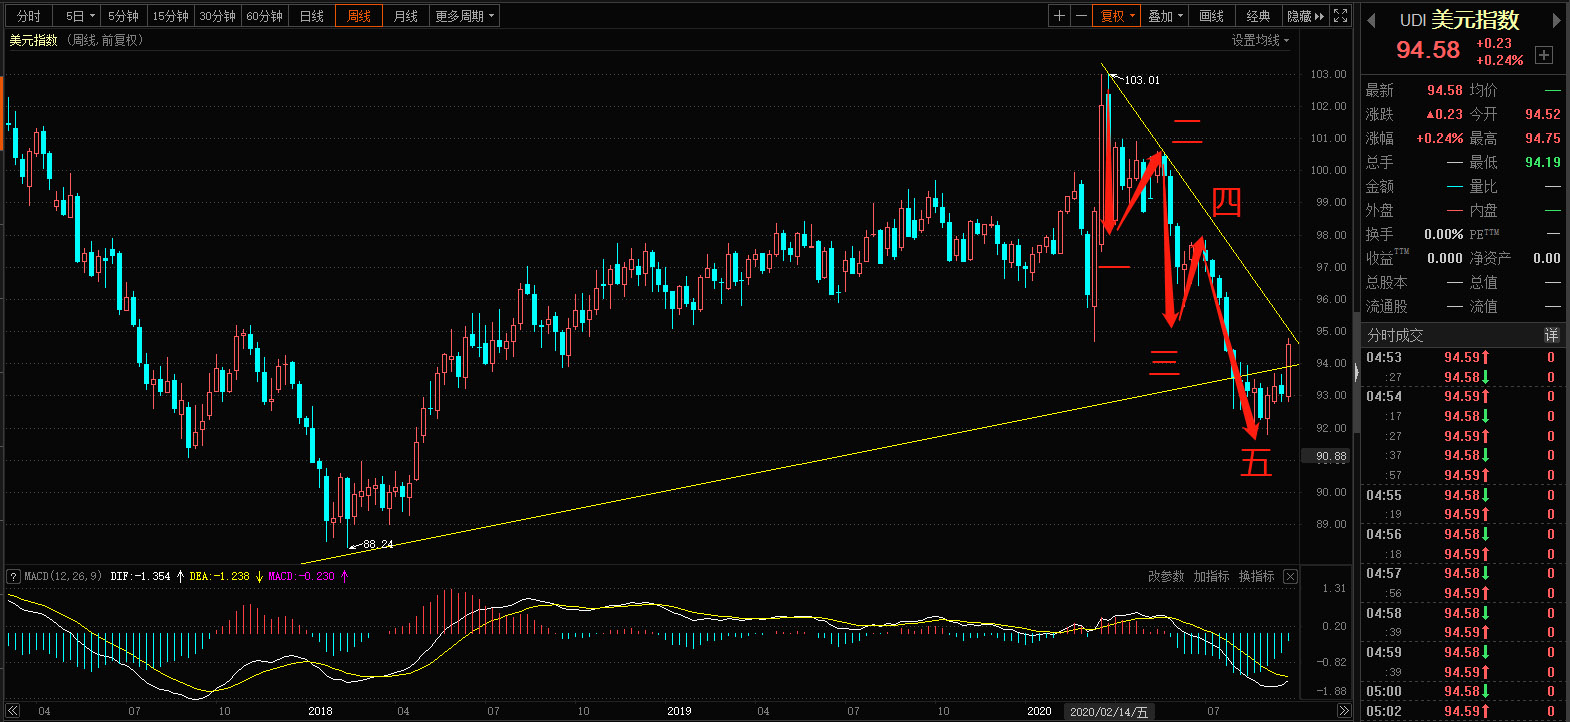
Task: Zoom out chart with minus icon
Action: pyautogui.click(x=1081, y=16)
